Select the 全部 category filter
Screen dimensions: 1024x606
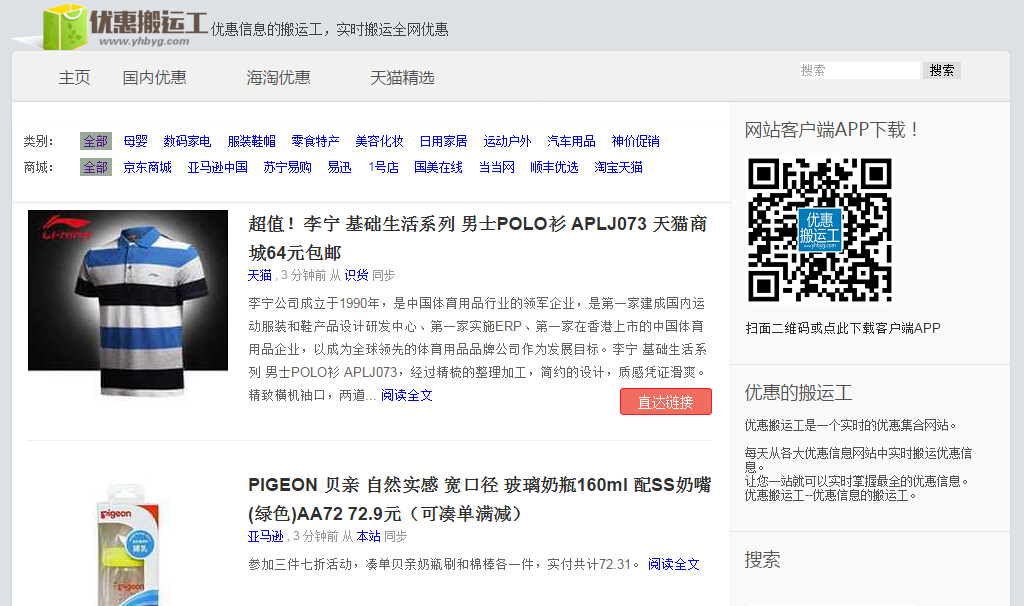pos(96,141)
